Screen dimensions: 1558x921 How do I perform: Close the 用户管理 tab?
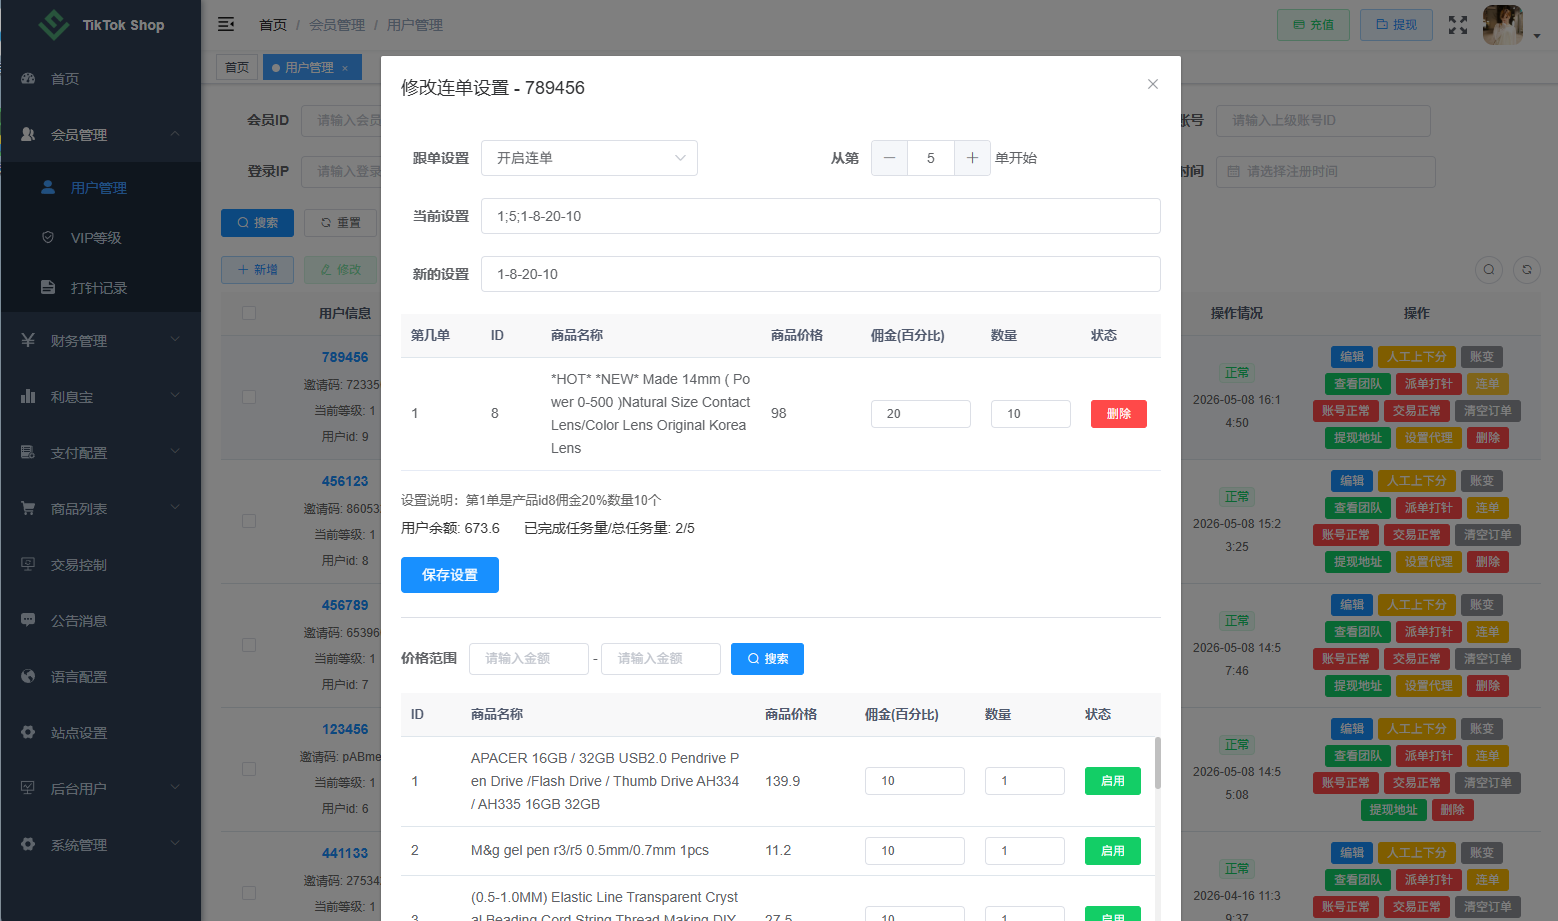pos(345,68)
